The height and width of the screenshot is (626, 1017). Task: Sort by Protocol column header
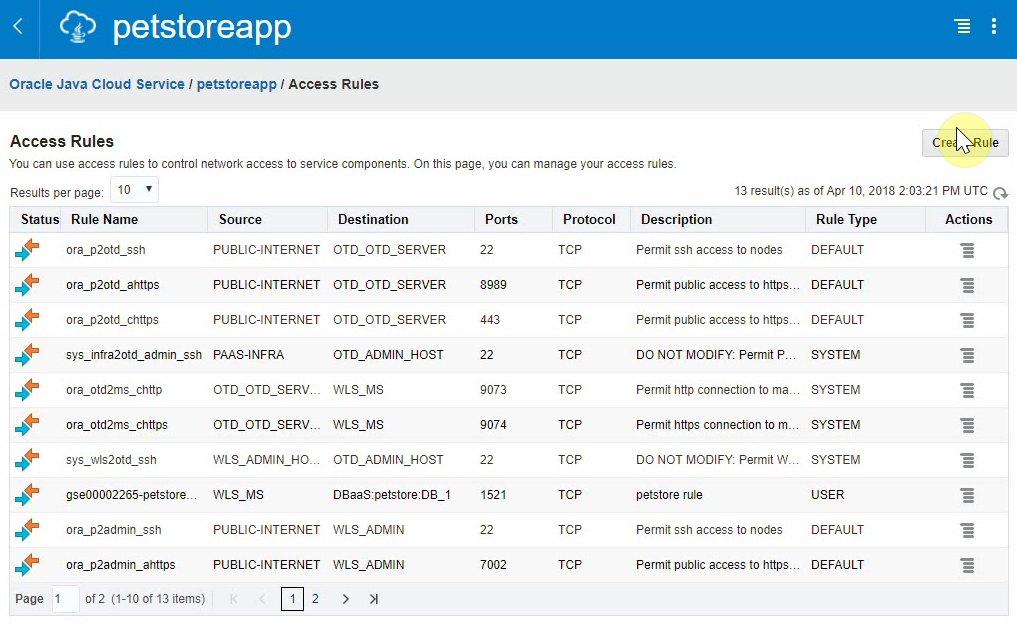coord(589,219)
